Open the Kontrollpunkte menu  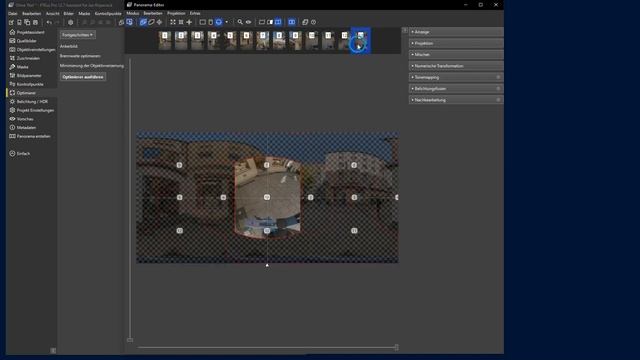(108, 13)
